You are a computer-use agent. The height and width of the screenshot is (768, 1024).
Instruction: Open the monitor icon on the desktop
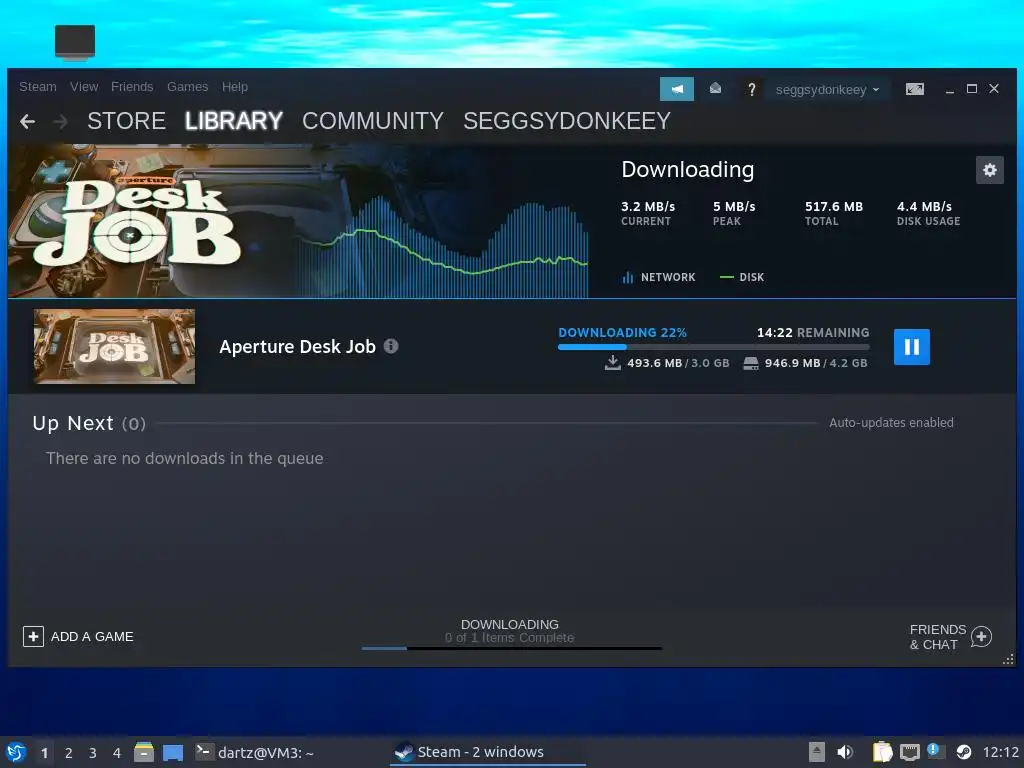pos(75,42)
